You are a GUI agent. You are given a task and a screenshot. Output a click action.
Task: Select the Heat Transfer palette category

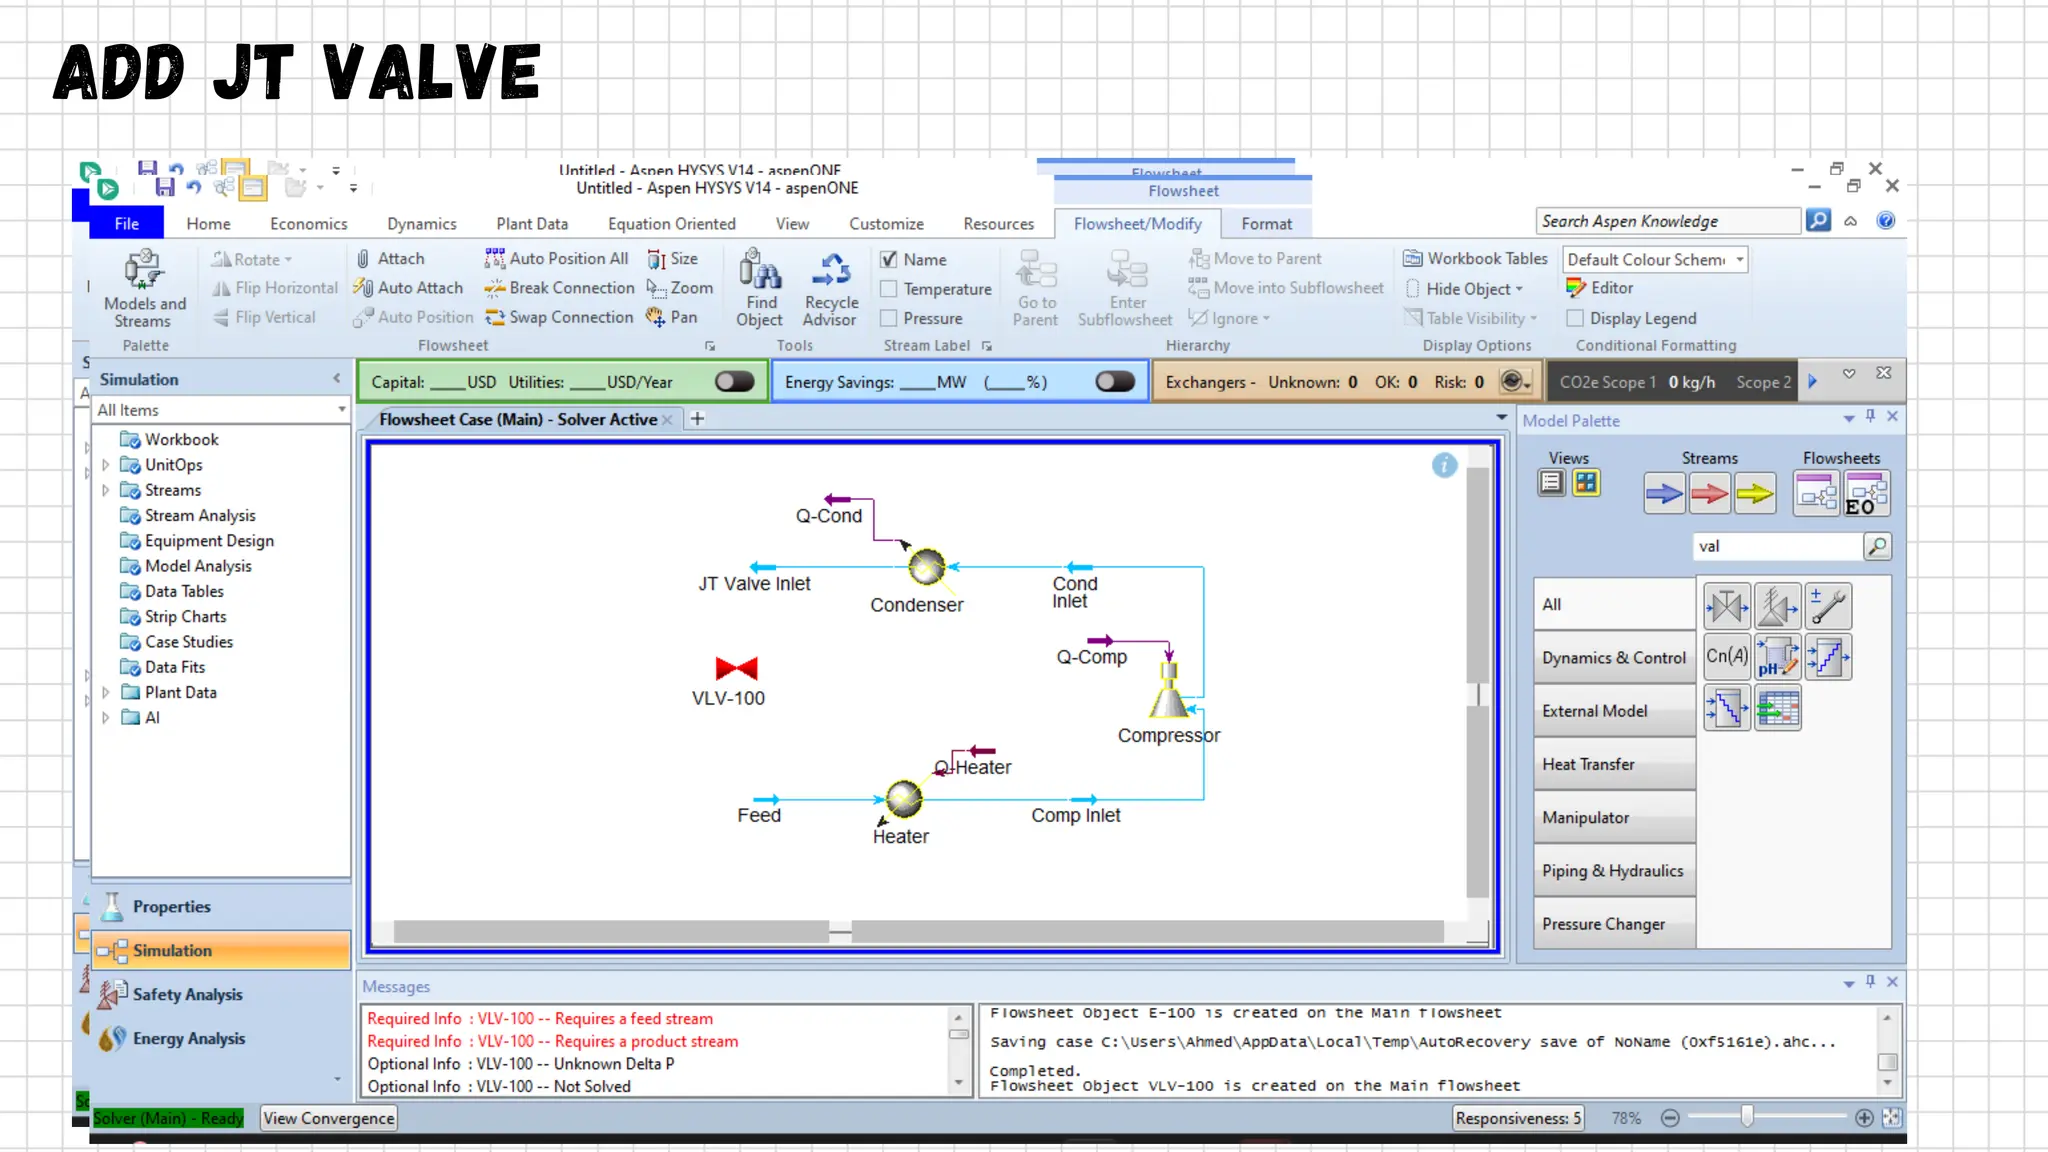tap(1614, 764)
